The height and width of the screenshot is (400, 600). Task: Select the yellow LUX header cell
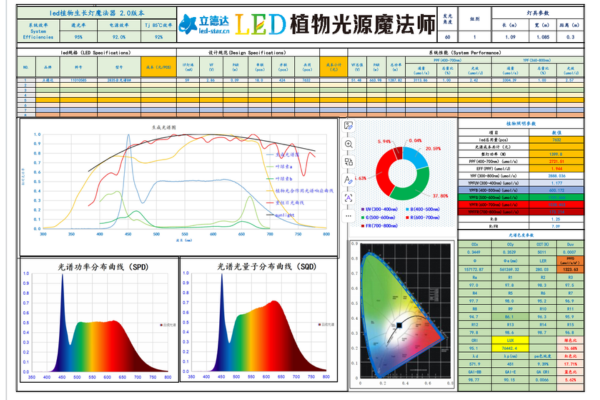510,340
